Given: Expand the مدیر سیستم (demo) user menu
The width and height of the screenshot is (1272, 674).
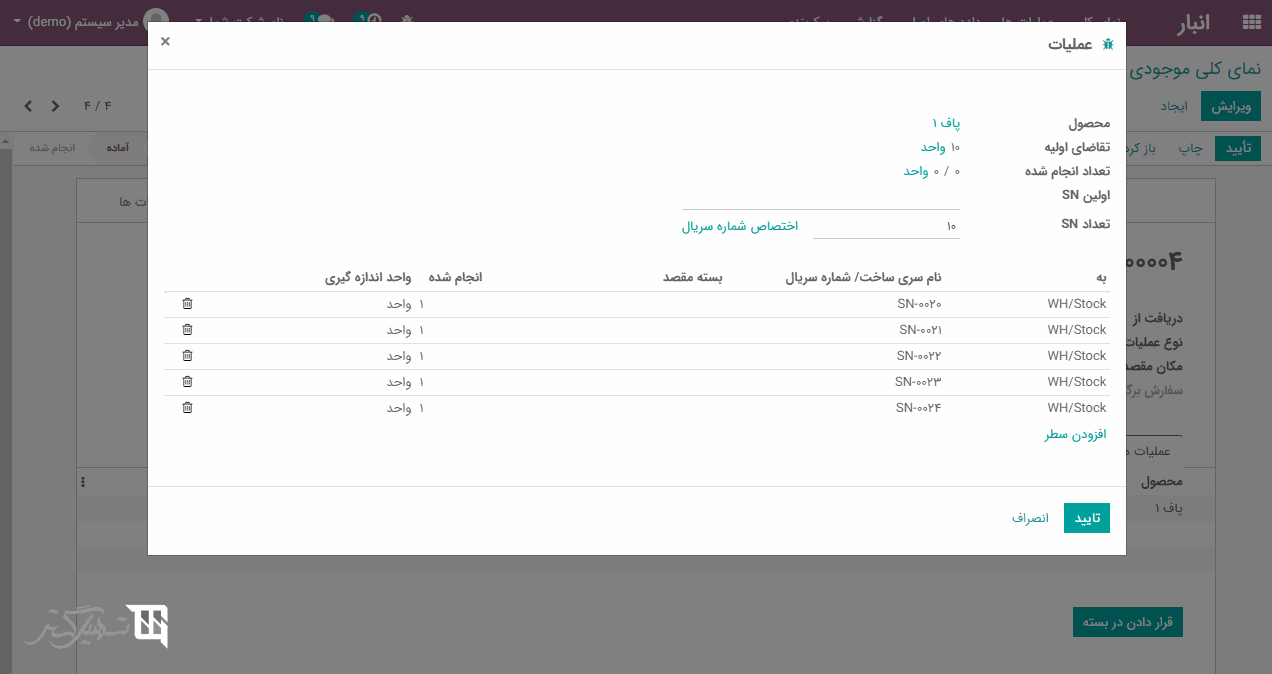Looking at the screenshot, I should pos(90,21).
